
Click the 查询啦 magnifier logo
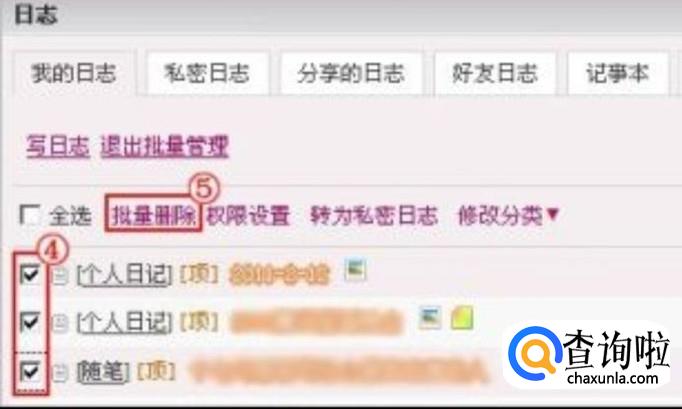click(535, 353)
